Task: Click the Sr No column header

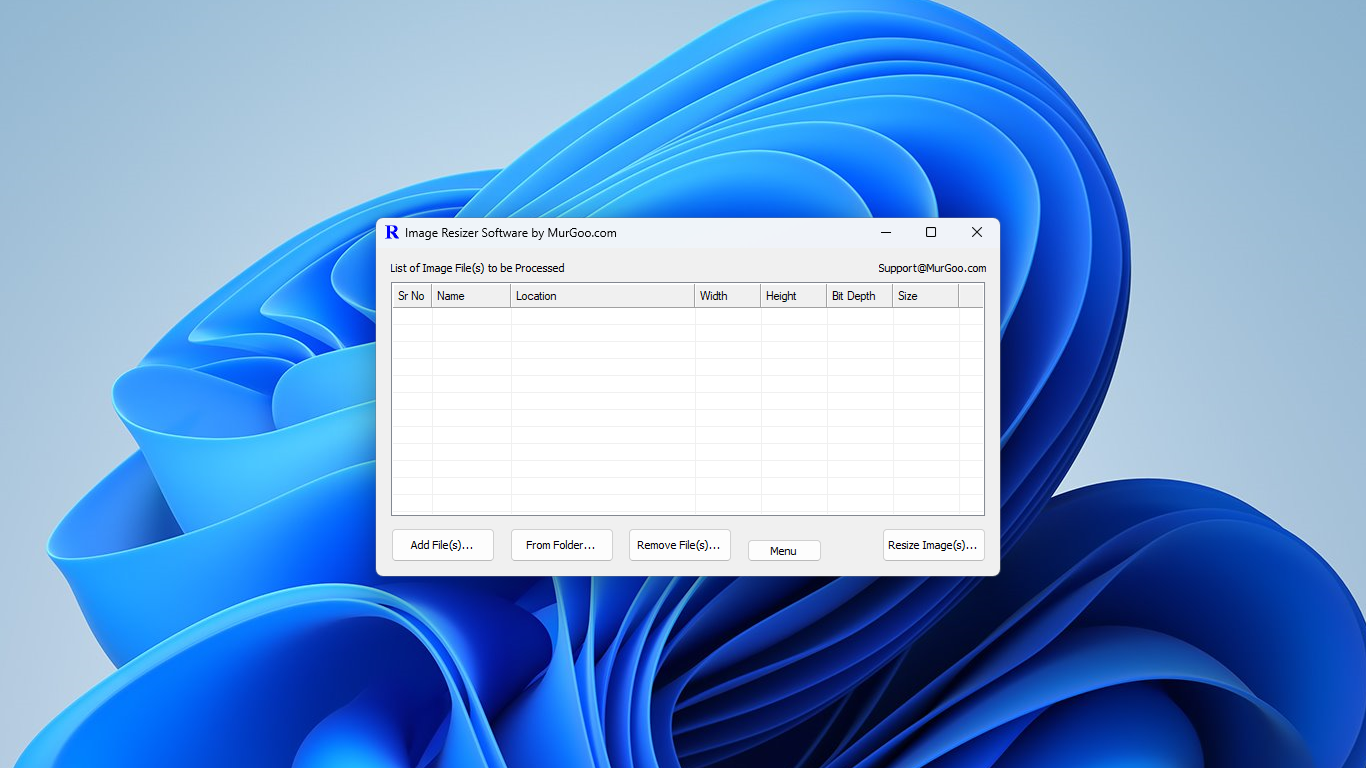Action: (x=410, y=295)
